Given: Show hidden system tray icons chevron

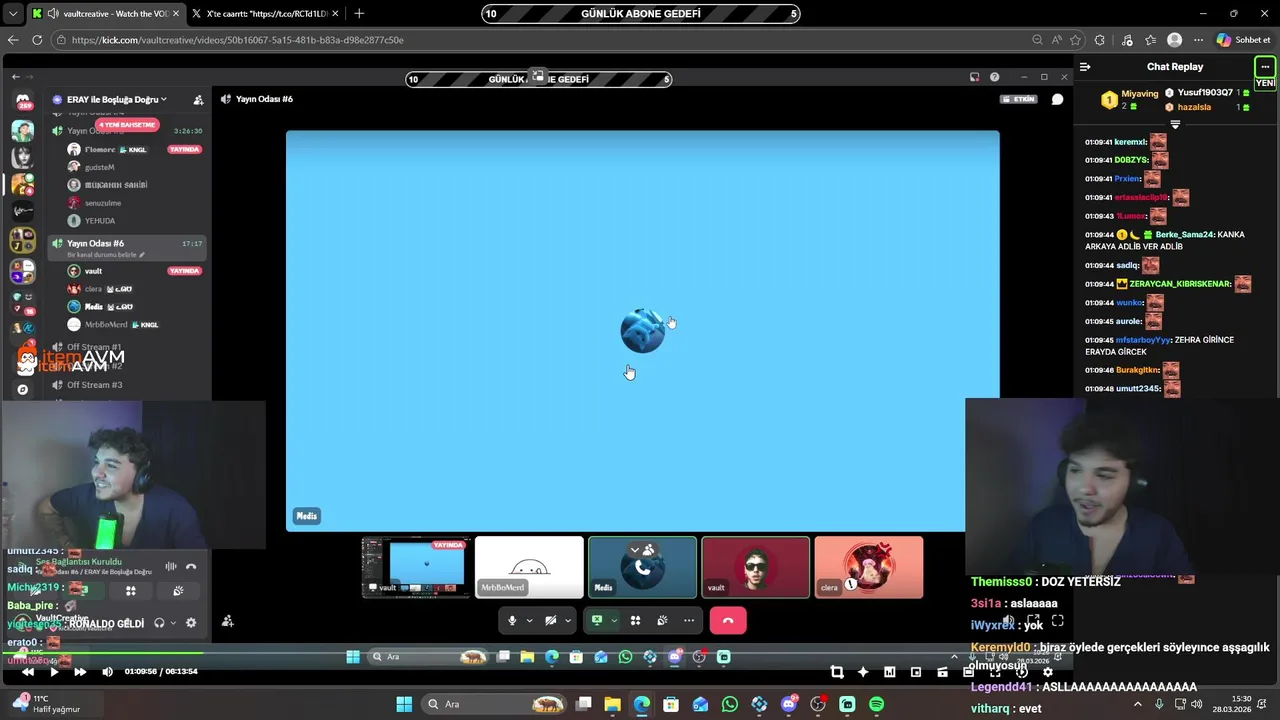Looking at the screenshot, I should tap(1137, 704).
